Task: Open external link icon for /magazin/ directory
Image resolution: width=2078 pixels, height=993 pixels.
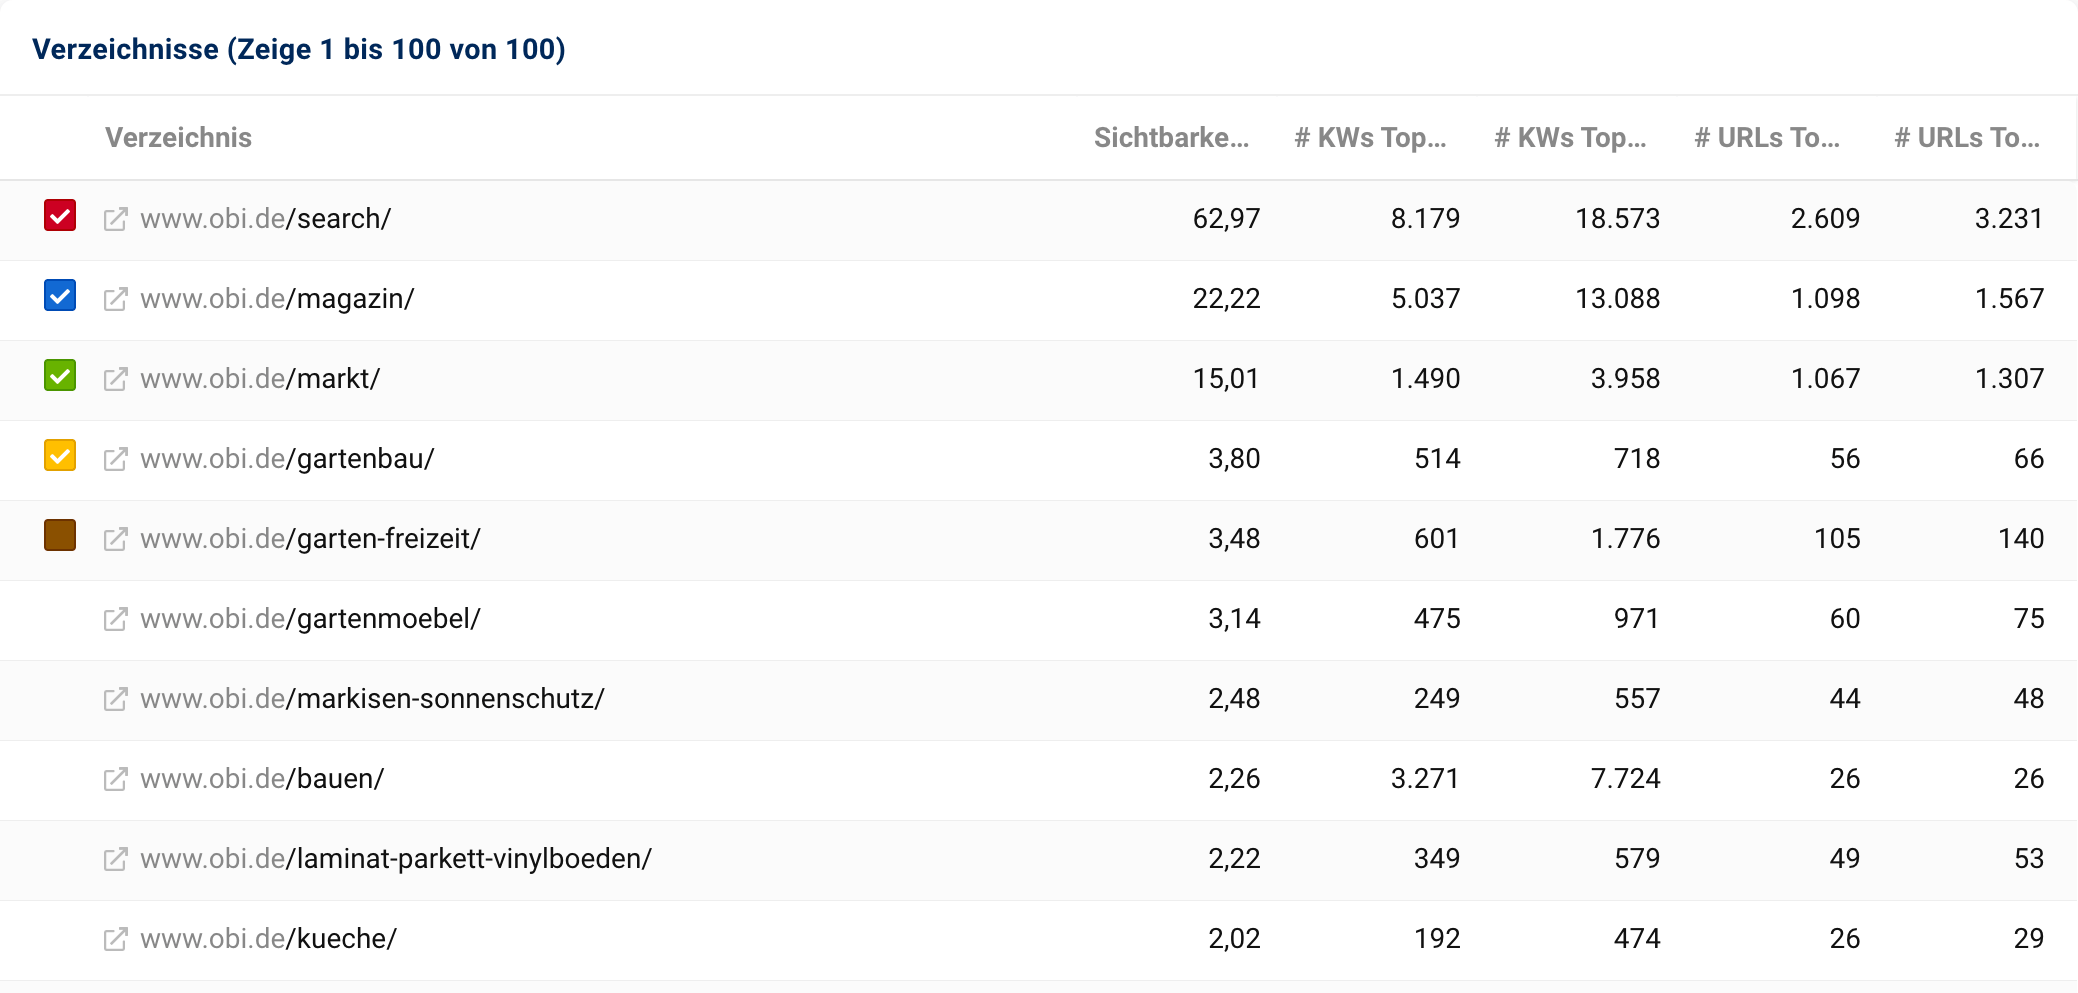Action: (x=116, y=299)
